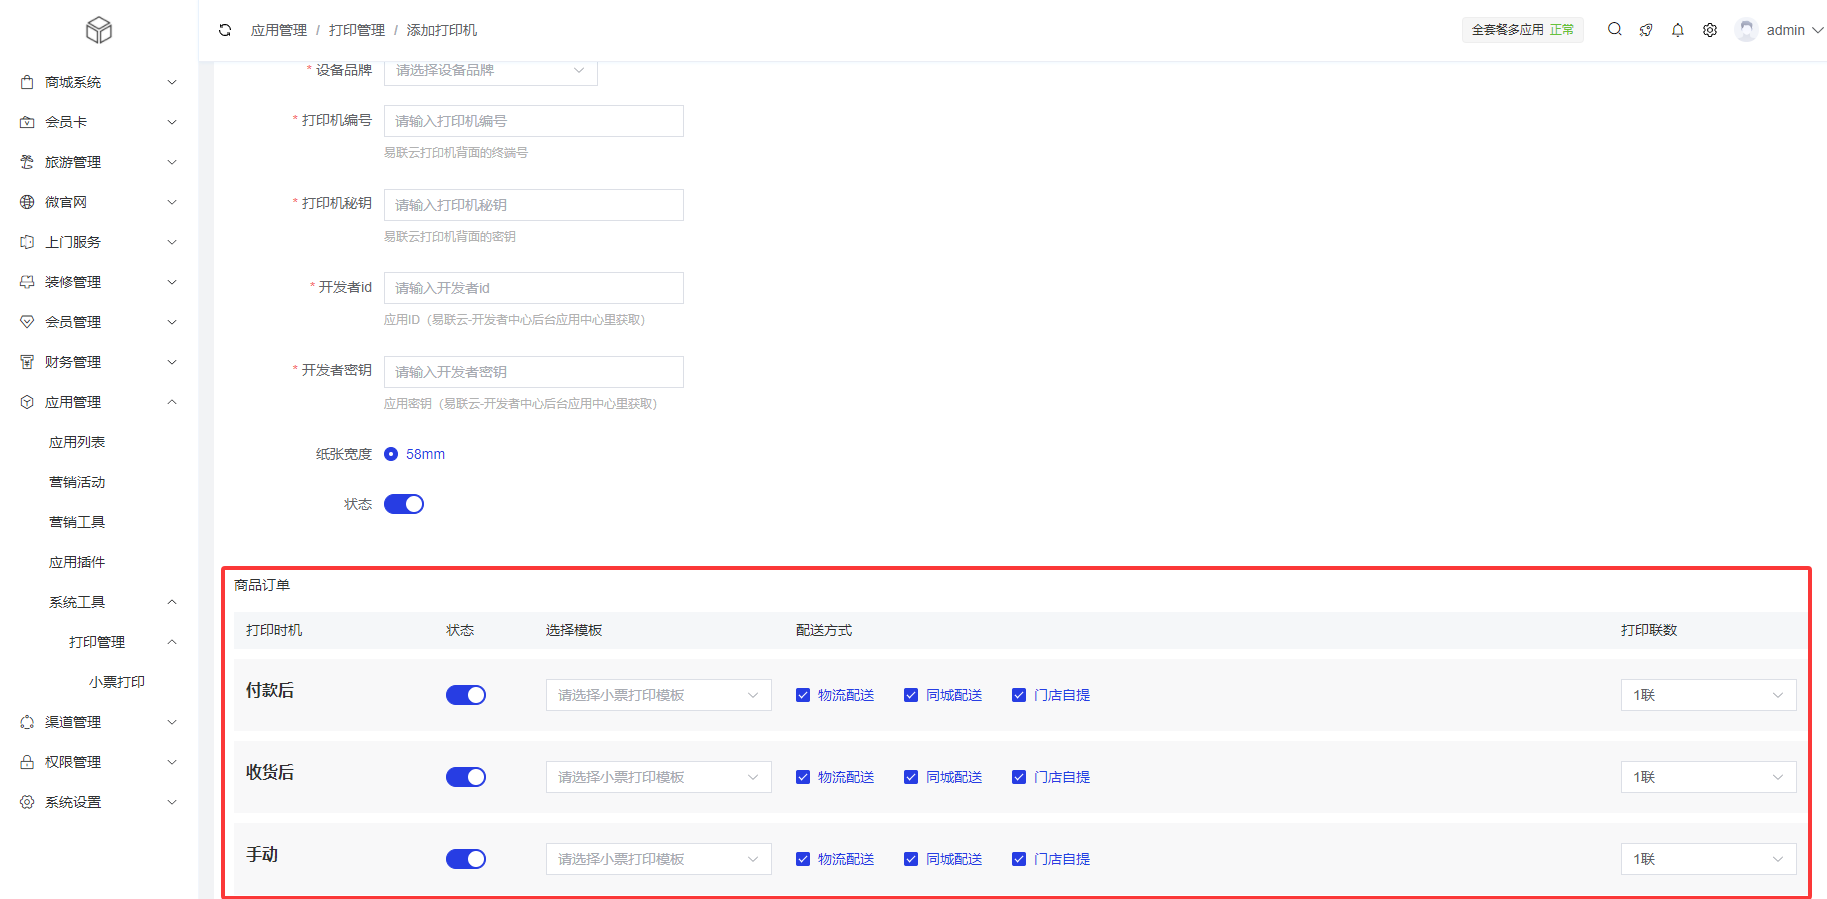This screenshot has height=899, width=1827.
Task: Click the refresh icon beside the breadcrumb
Action: [225, 30]
